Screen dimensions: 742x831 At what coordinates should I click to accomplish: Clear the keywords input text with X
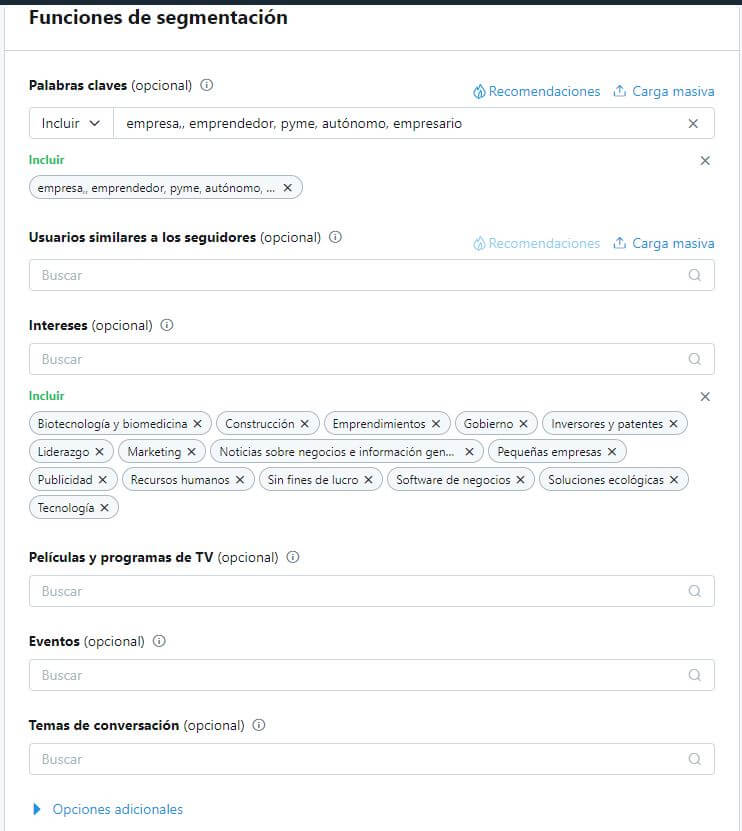(x=693, y=123)
